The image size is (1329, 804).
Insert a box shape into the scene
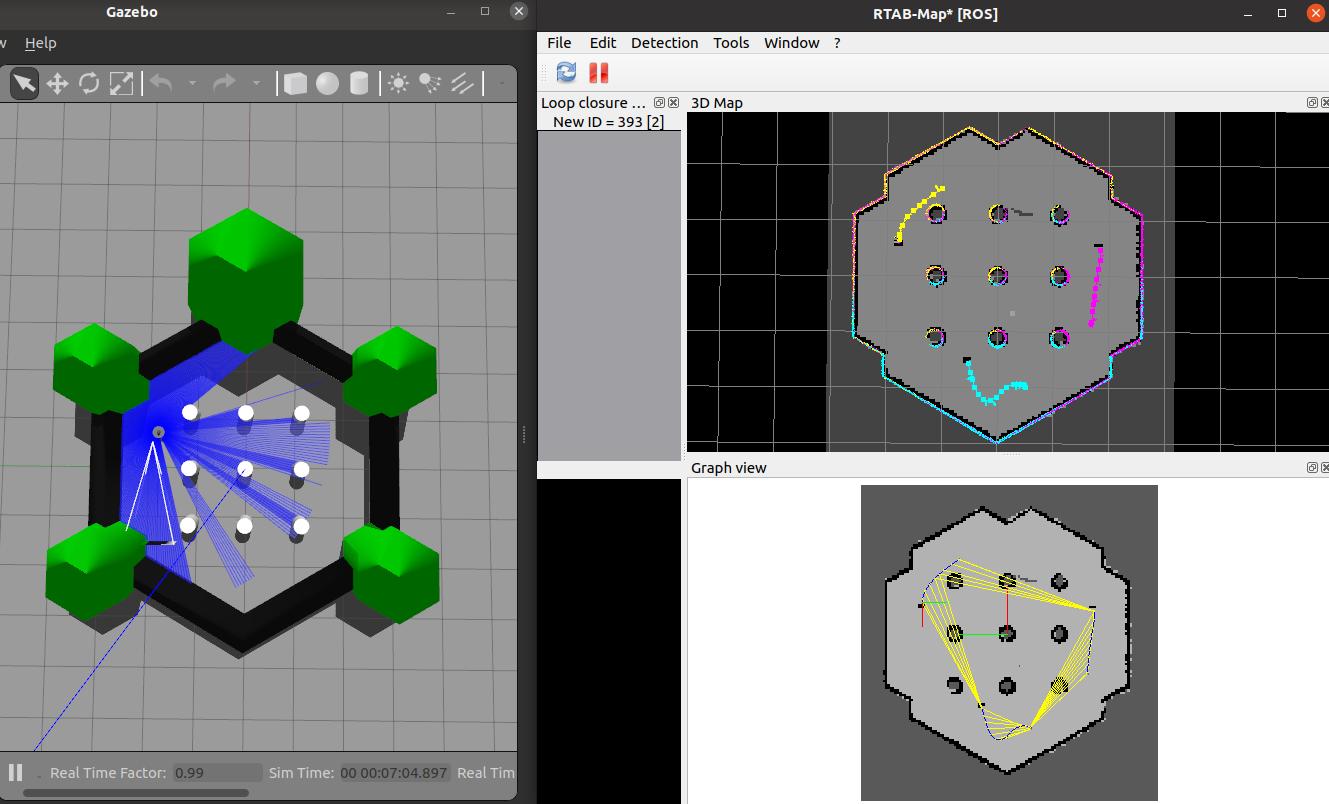coord(295,83)
